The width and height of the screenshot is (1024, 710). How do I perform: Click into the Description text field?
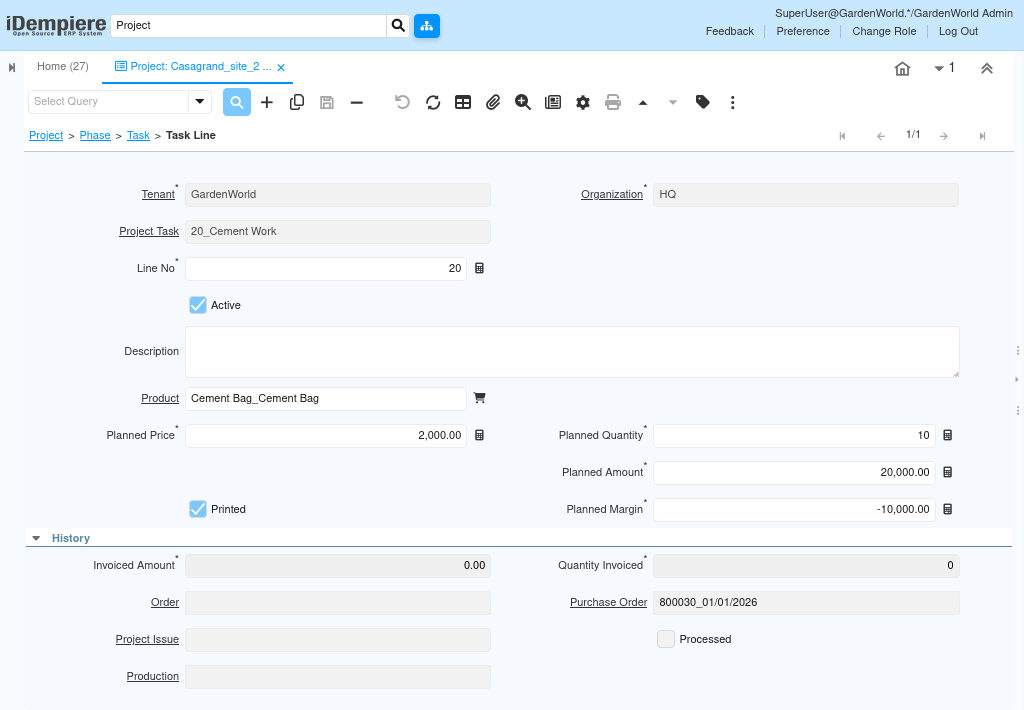(572, 352)
